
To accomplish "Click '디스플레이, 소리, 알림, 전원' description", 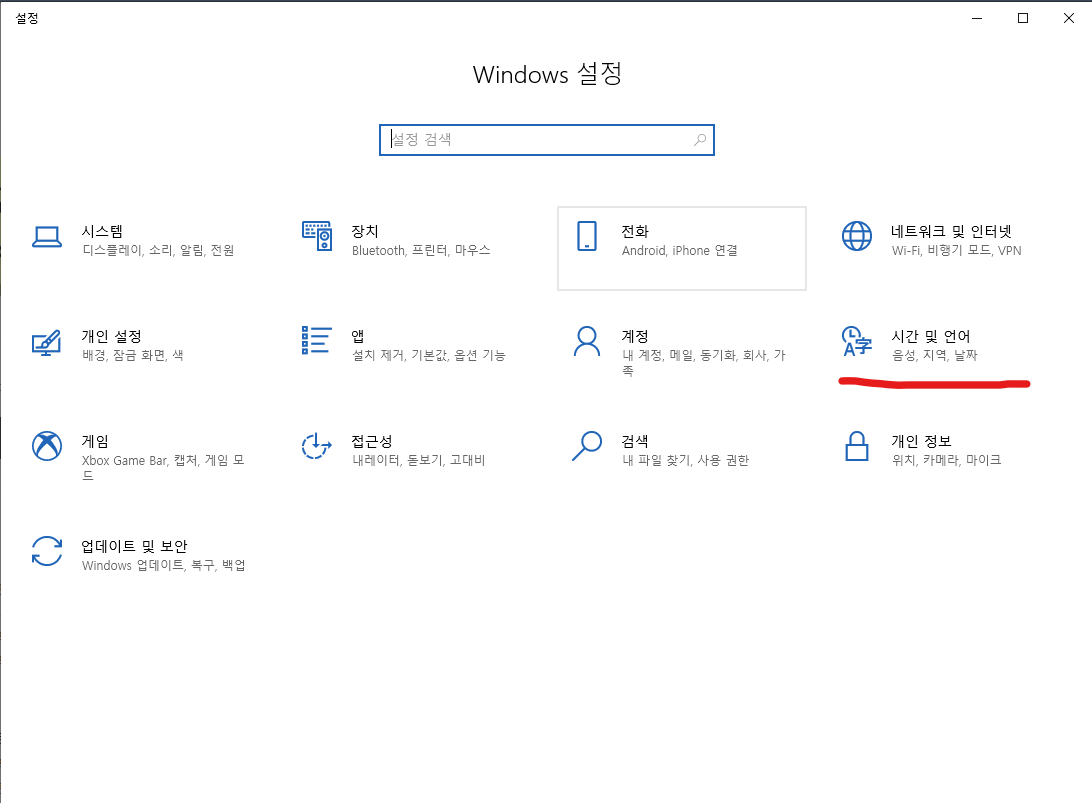I will [x=158, y=251].
